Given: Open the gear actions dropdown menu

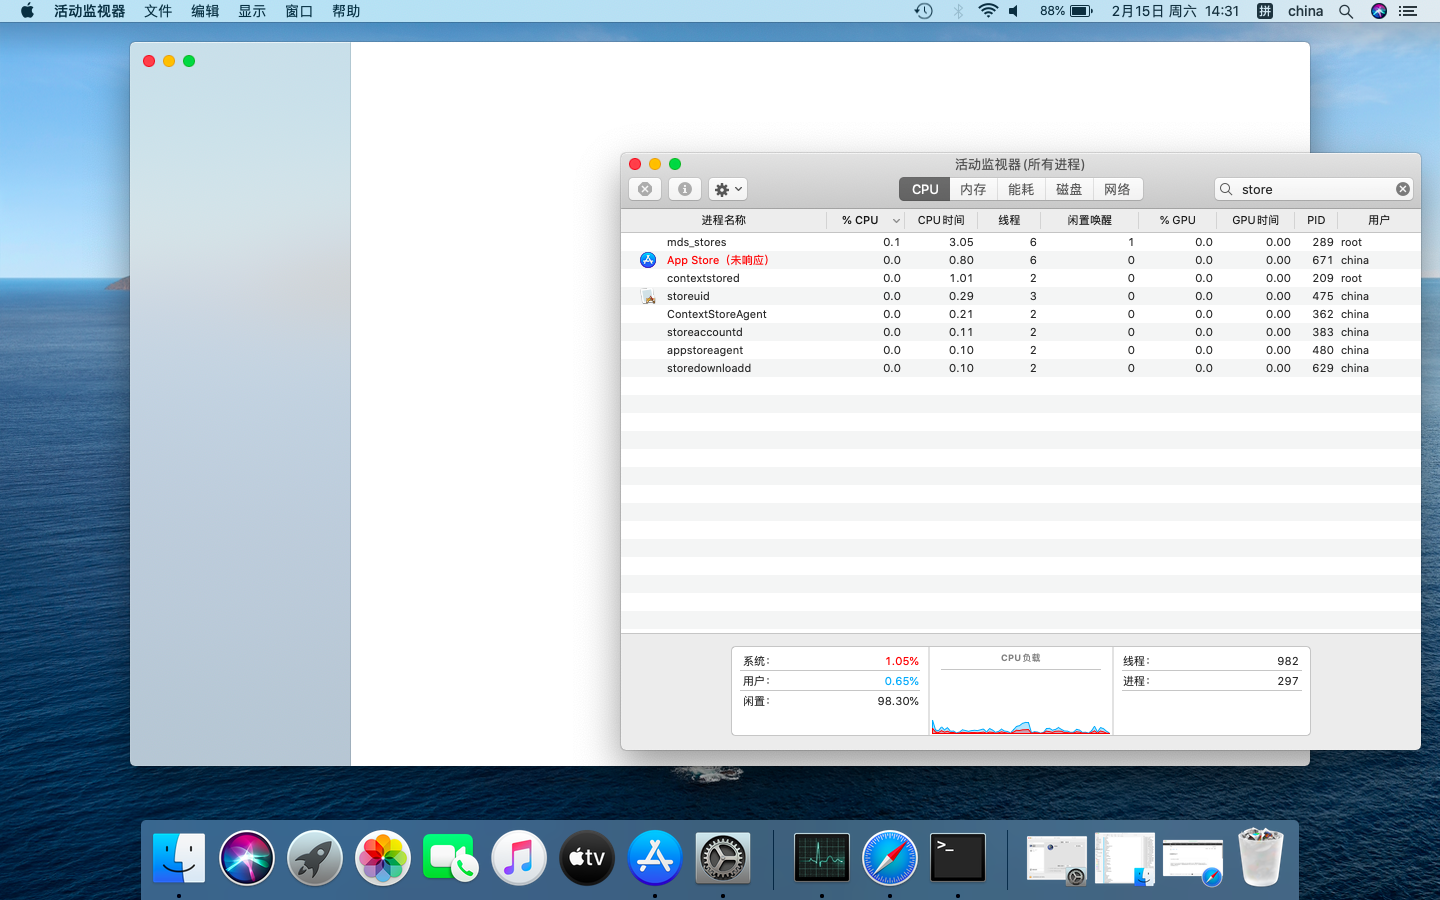Looking at the screenshot, I should [x=727, y=189].
